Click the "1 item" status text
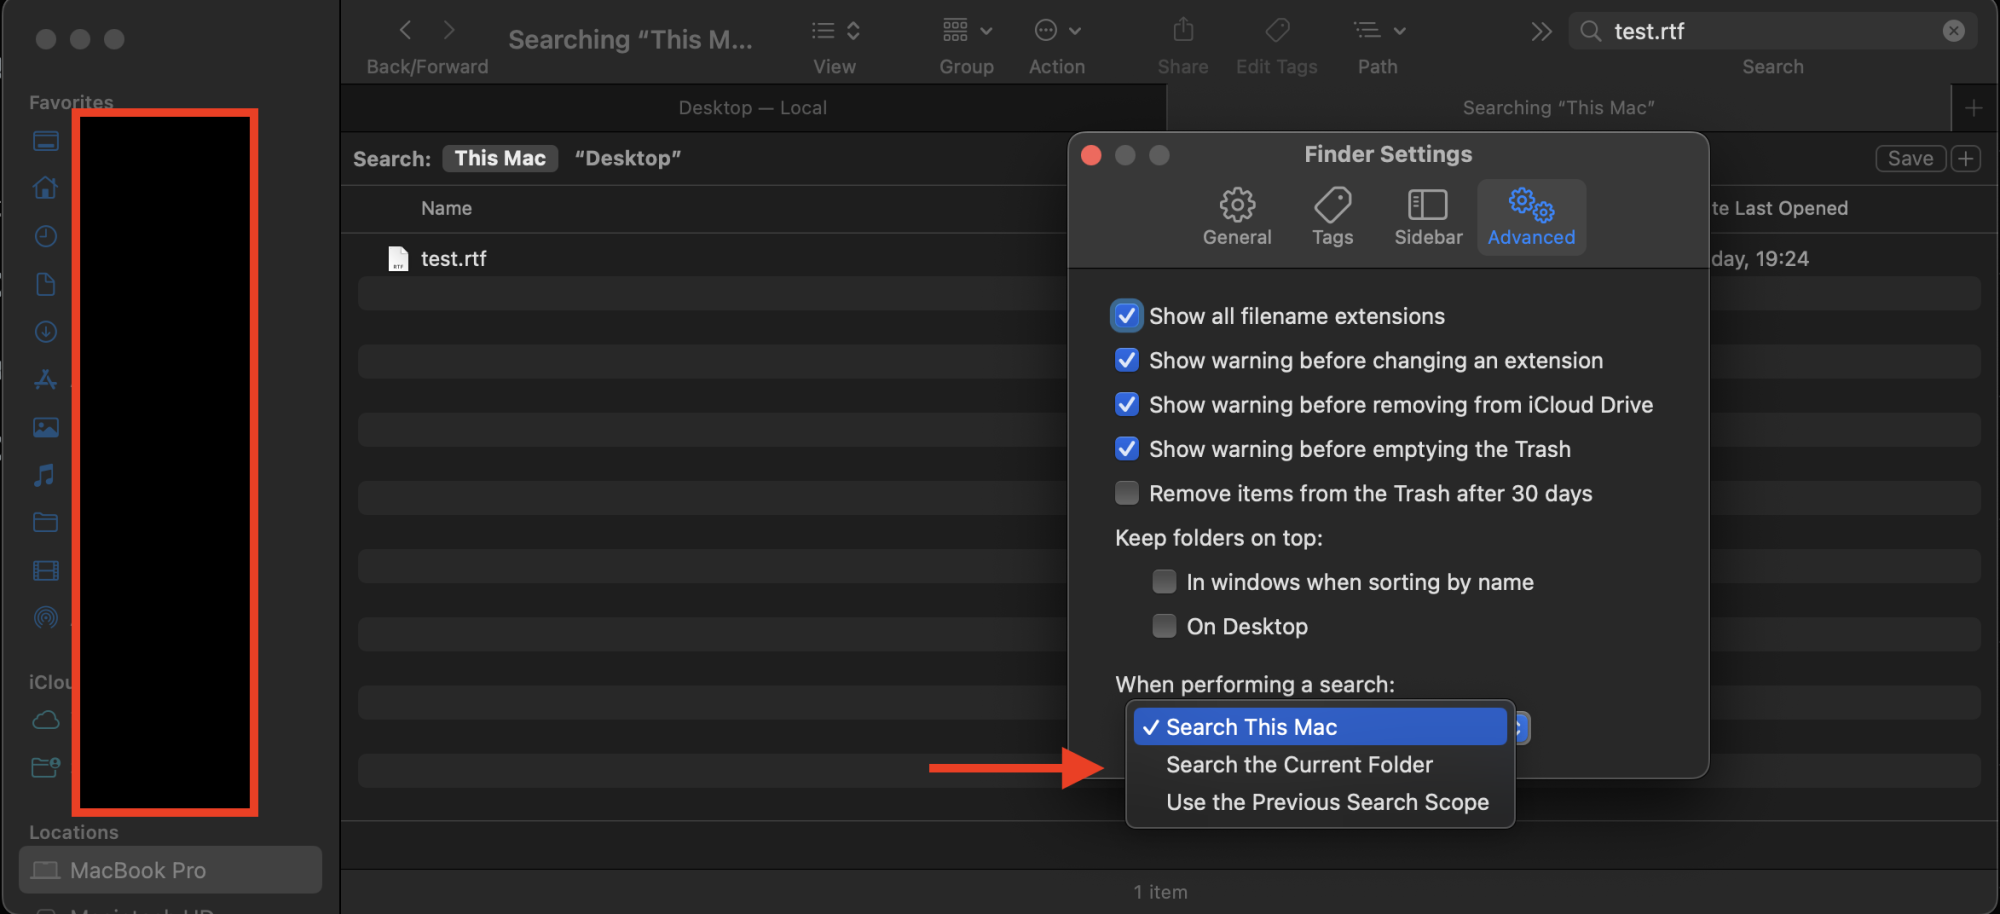2000x914 pixels. coord(1160,892)
